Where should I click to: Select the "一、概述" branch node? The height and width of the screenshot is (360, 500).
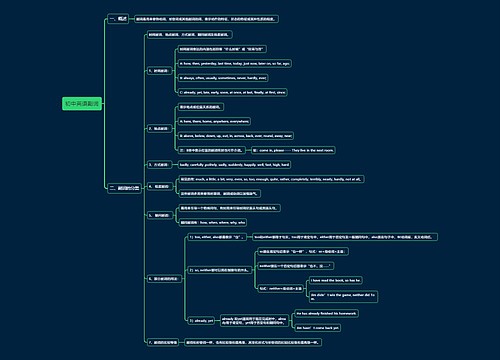[118, 19]
